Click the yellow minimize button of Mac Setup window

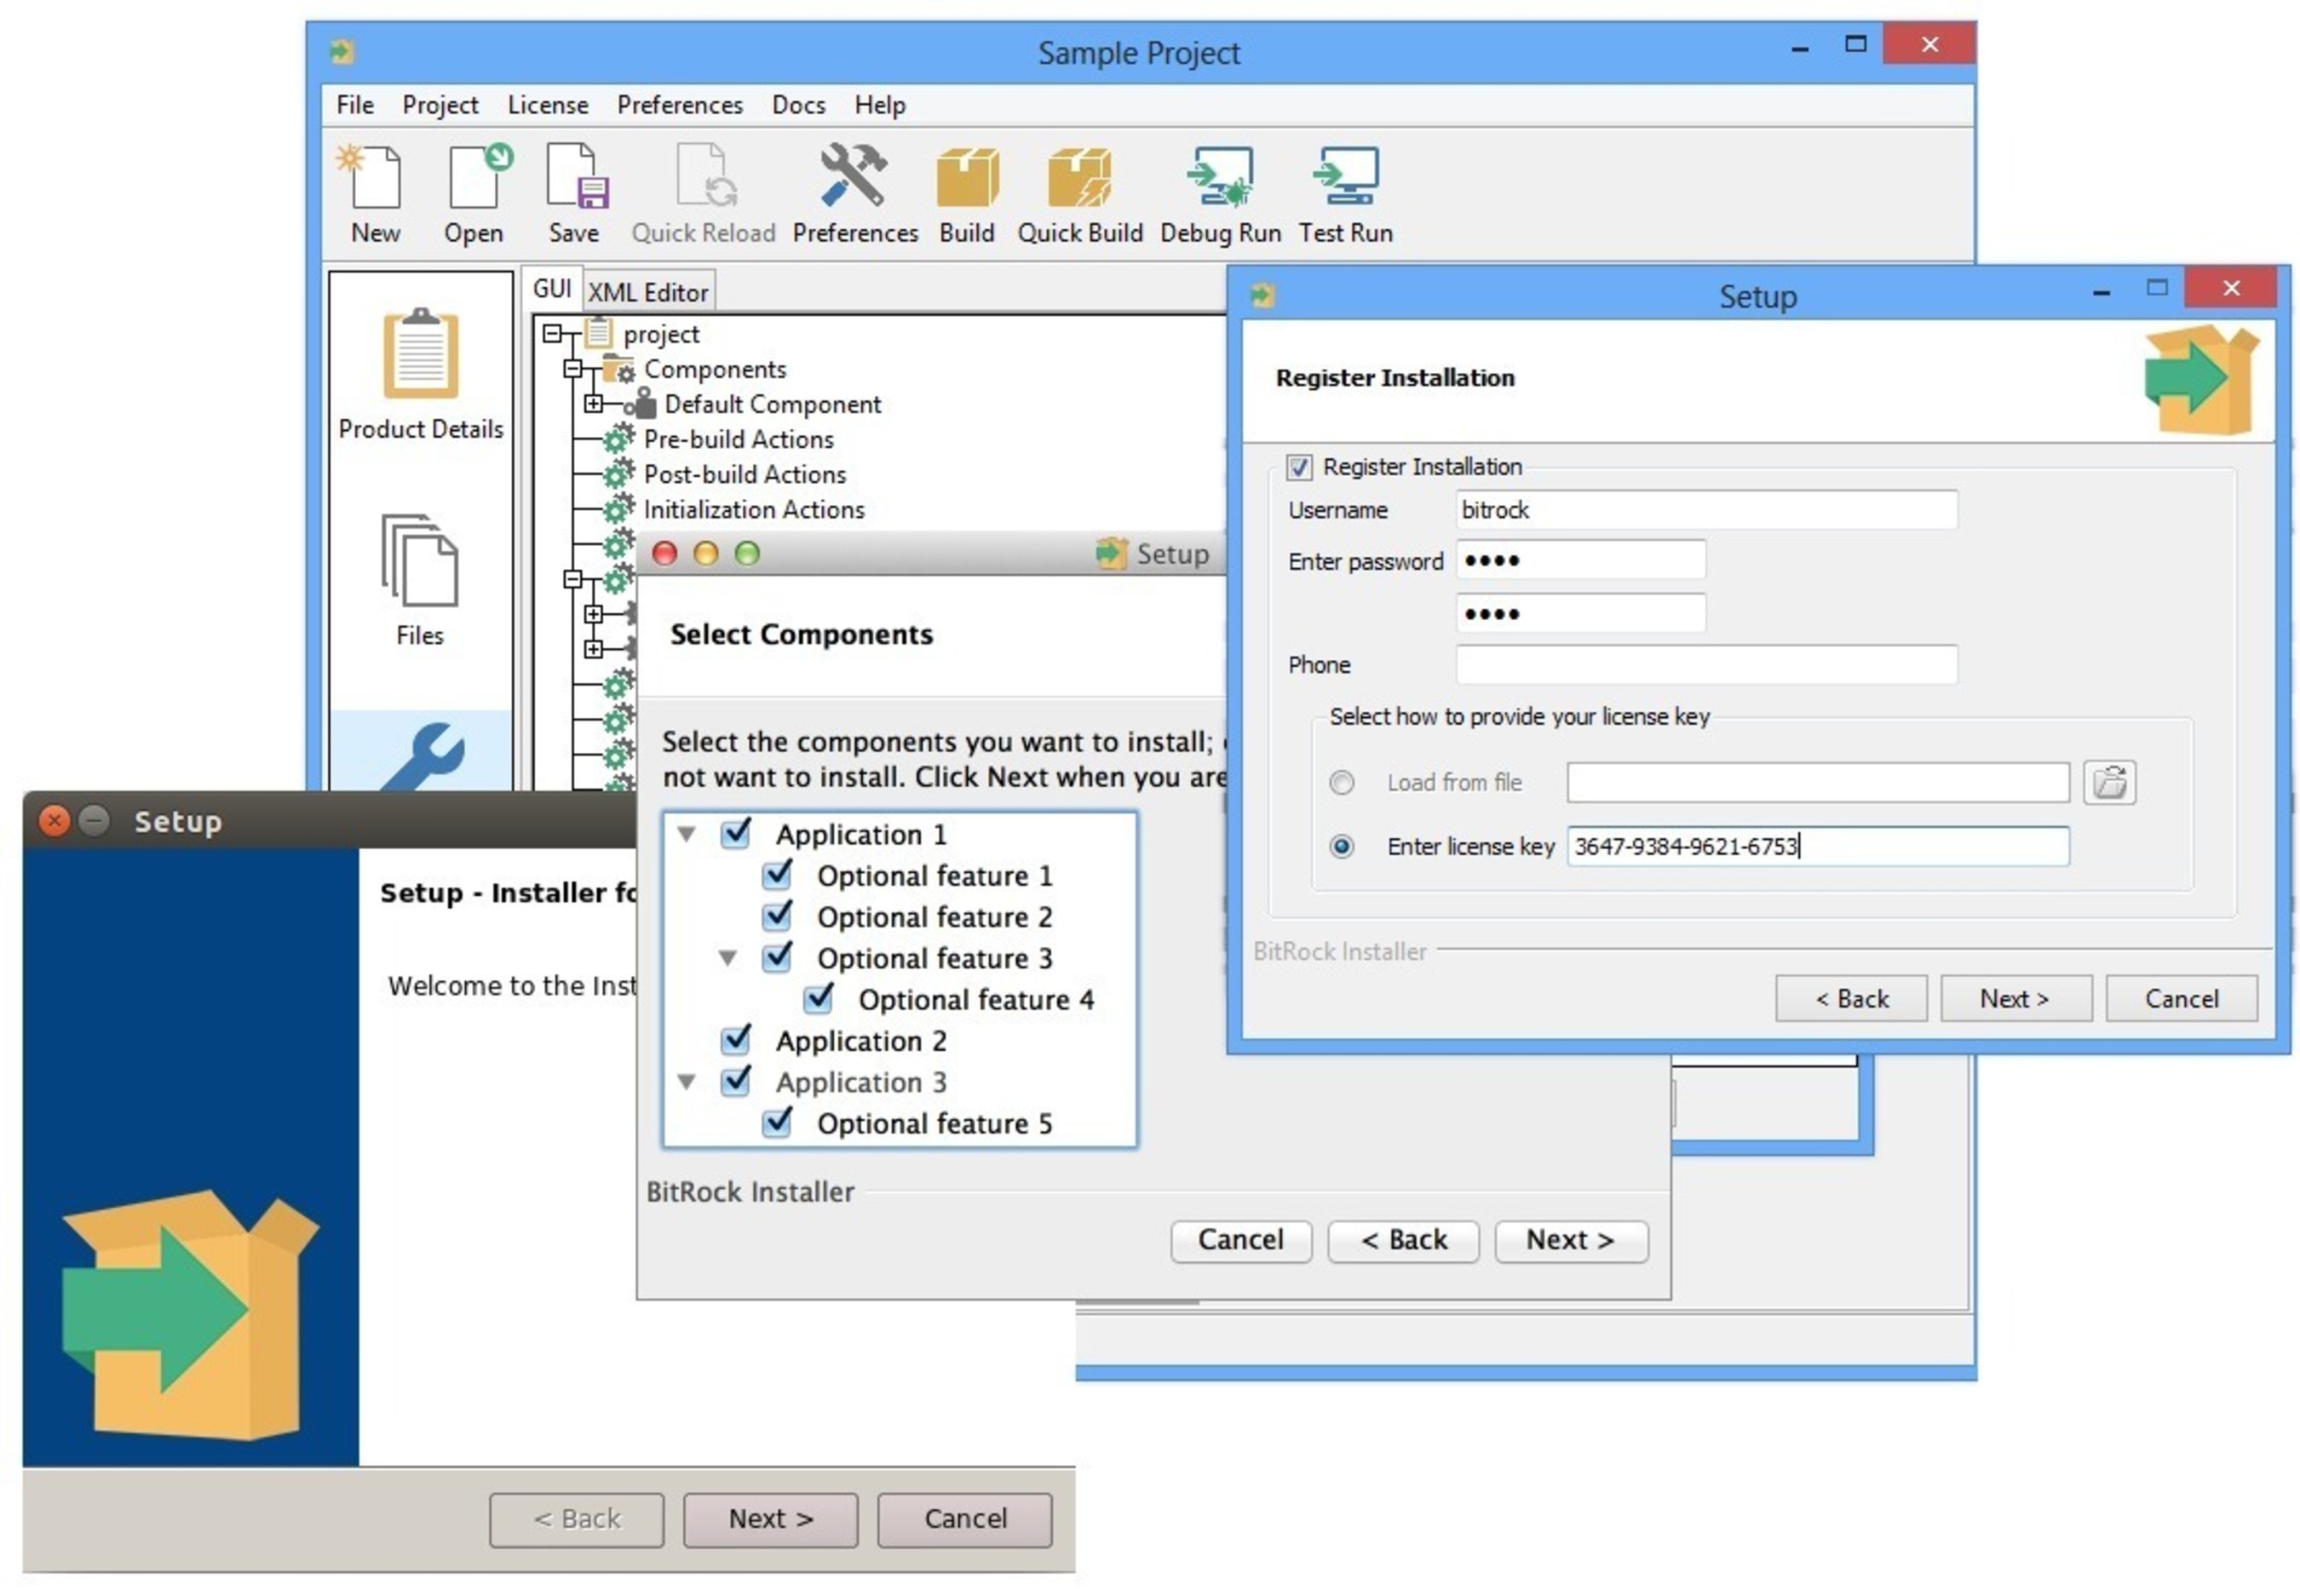click(705, 553)
